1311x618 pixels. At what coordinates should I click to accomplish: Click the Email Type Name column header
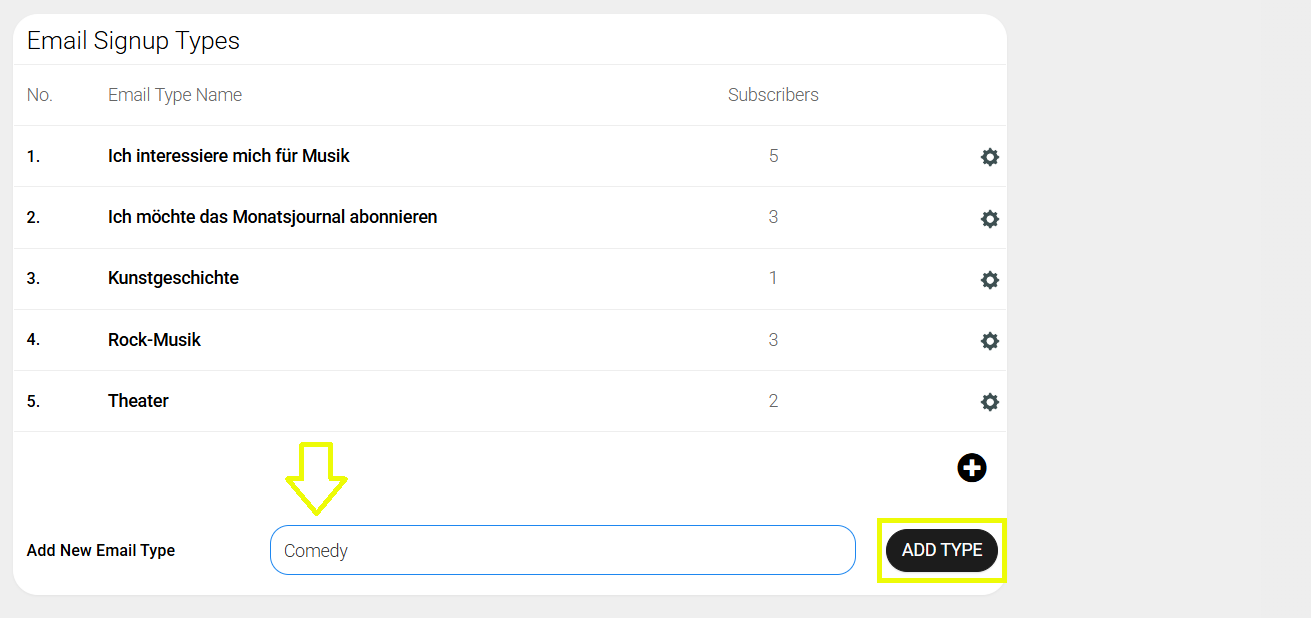[175, 95]
